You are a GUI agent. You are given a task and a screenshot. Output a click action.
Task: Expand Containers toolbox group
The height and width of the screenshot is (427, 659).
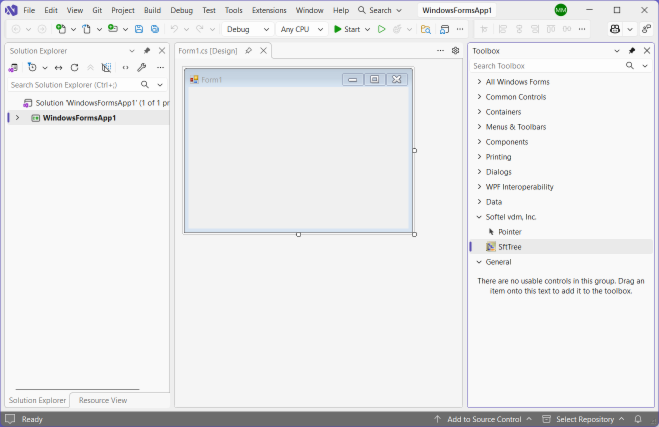tap(479, 112)
